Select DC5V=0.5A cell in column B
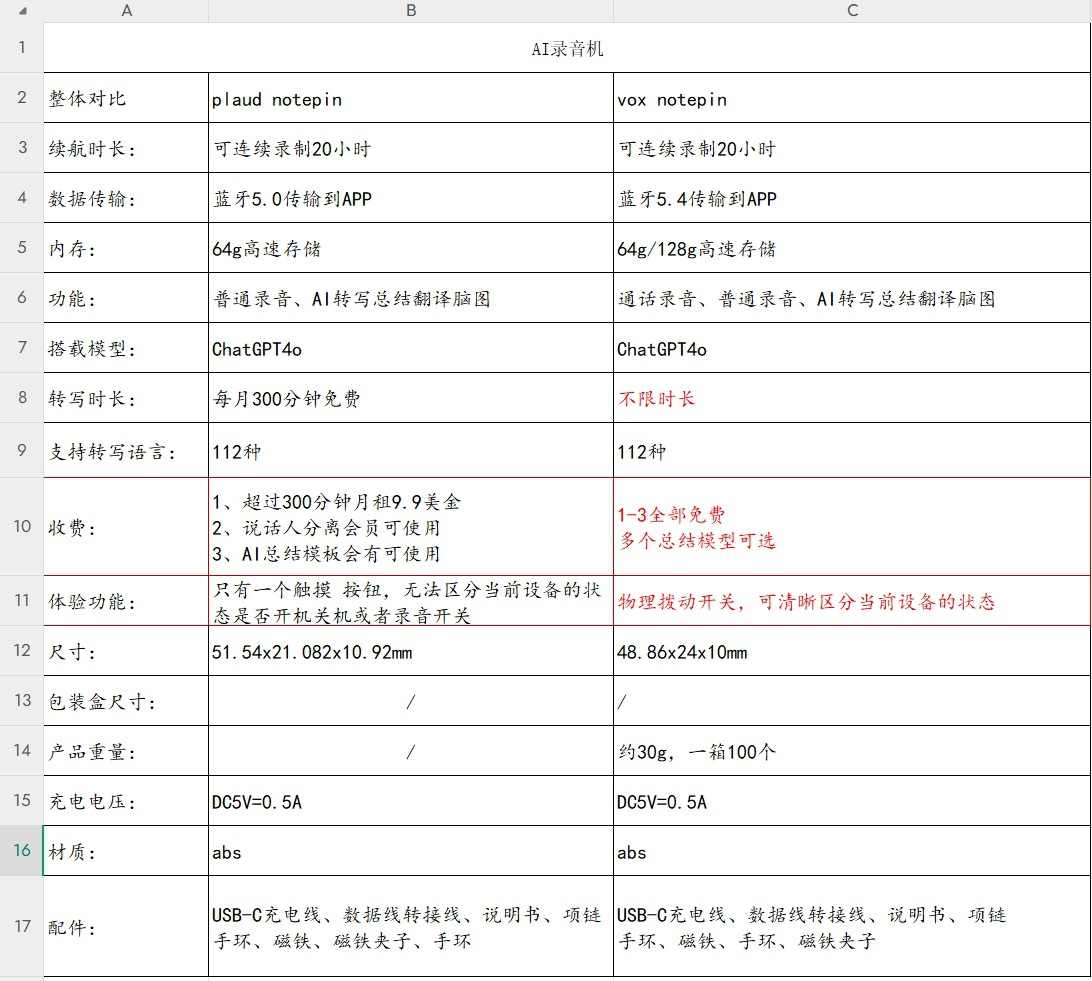 [x=411, y=801]
